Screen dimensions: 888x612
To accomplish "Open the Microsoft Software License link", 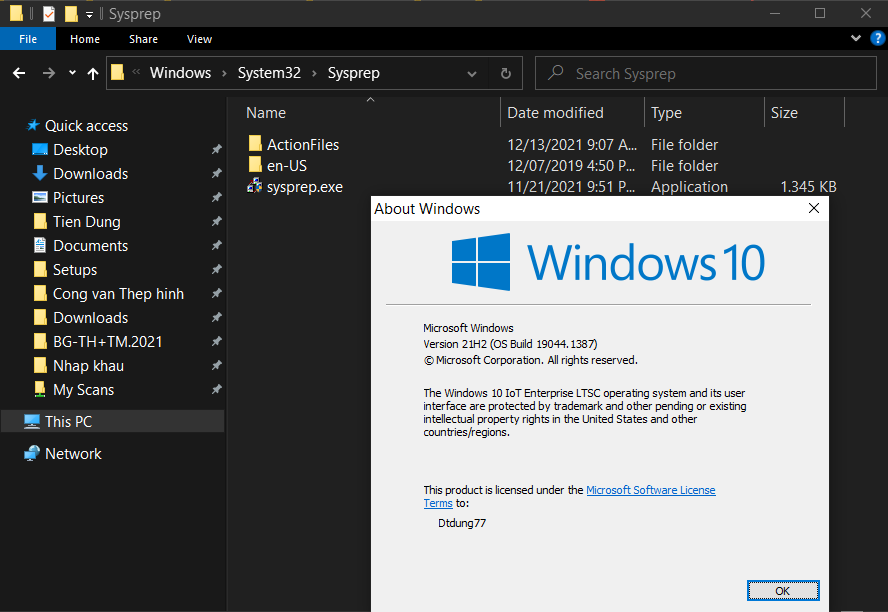I will (651, 490).
